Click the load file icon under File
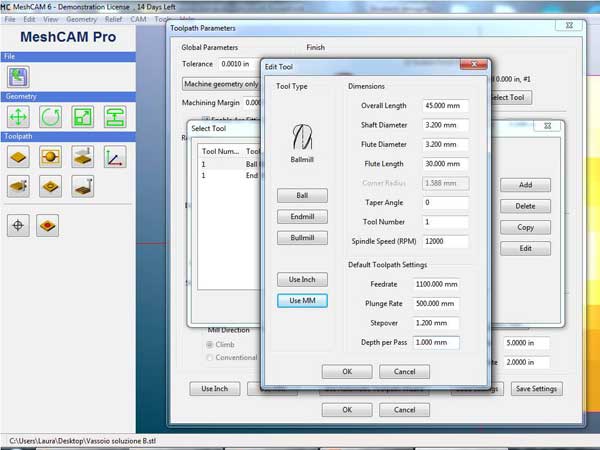This screenshot has width=600, height=450. point(18,77)
